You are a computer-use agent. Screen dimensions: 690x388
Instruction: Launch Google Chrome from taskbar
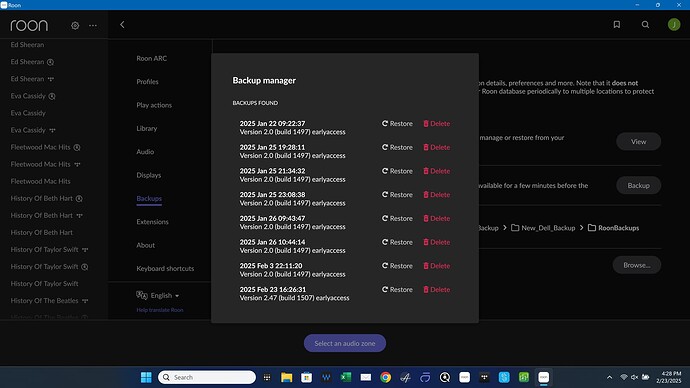[x=385, y=377]
